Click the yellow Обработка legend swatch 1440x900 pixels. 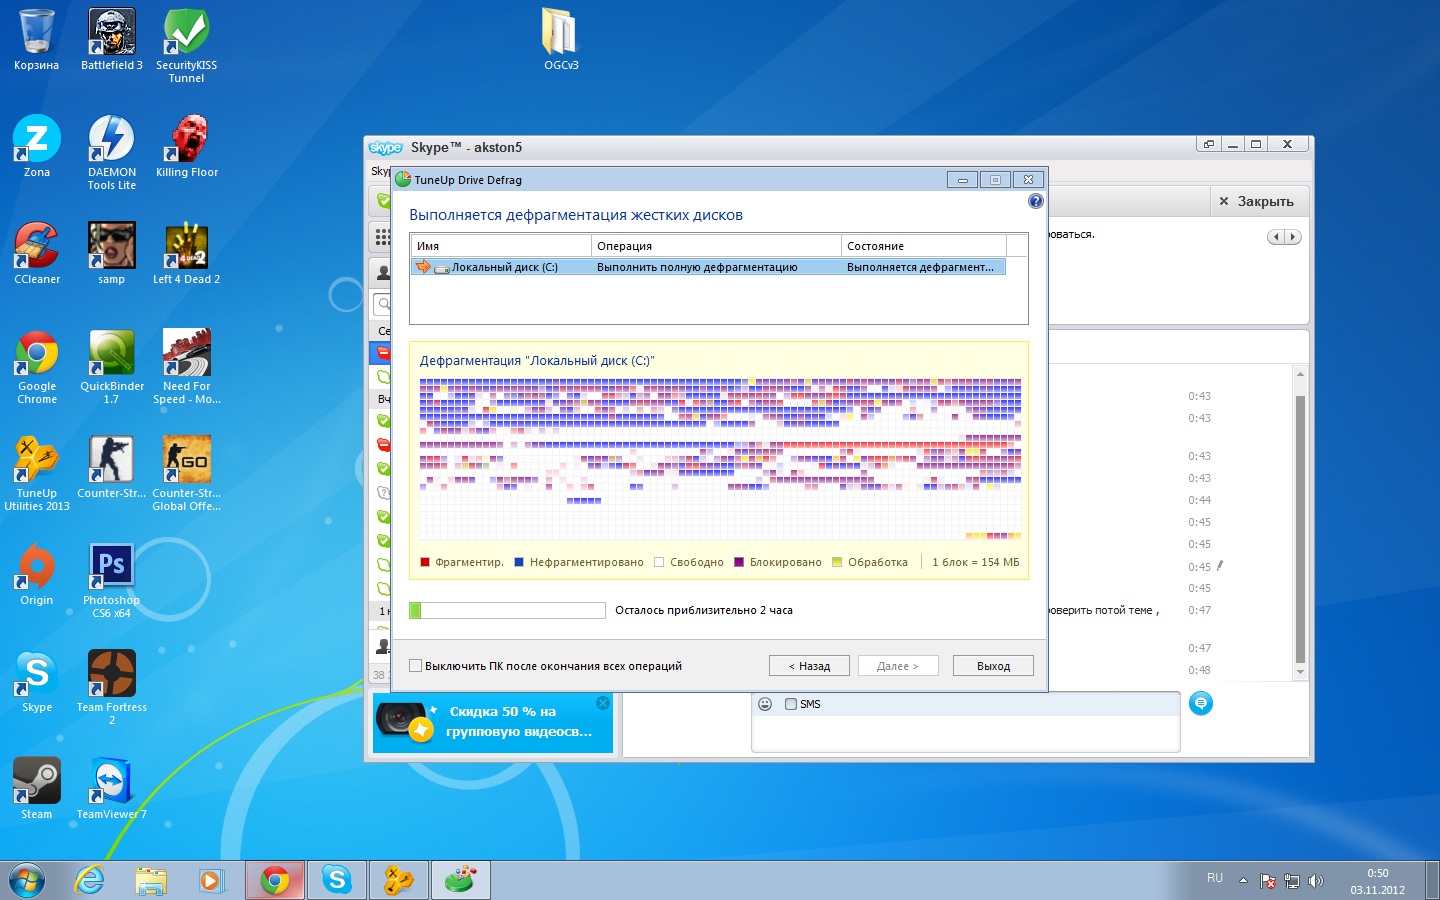point(837,562)
